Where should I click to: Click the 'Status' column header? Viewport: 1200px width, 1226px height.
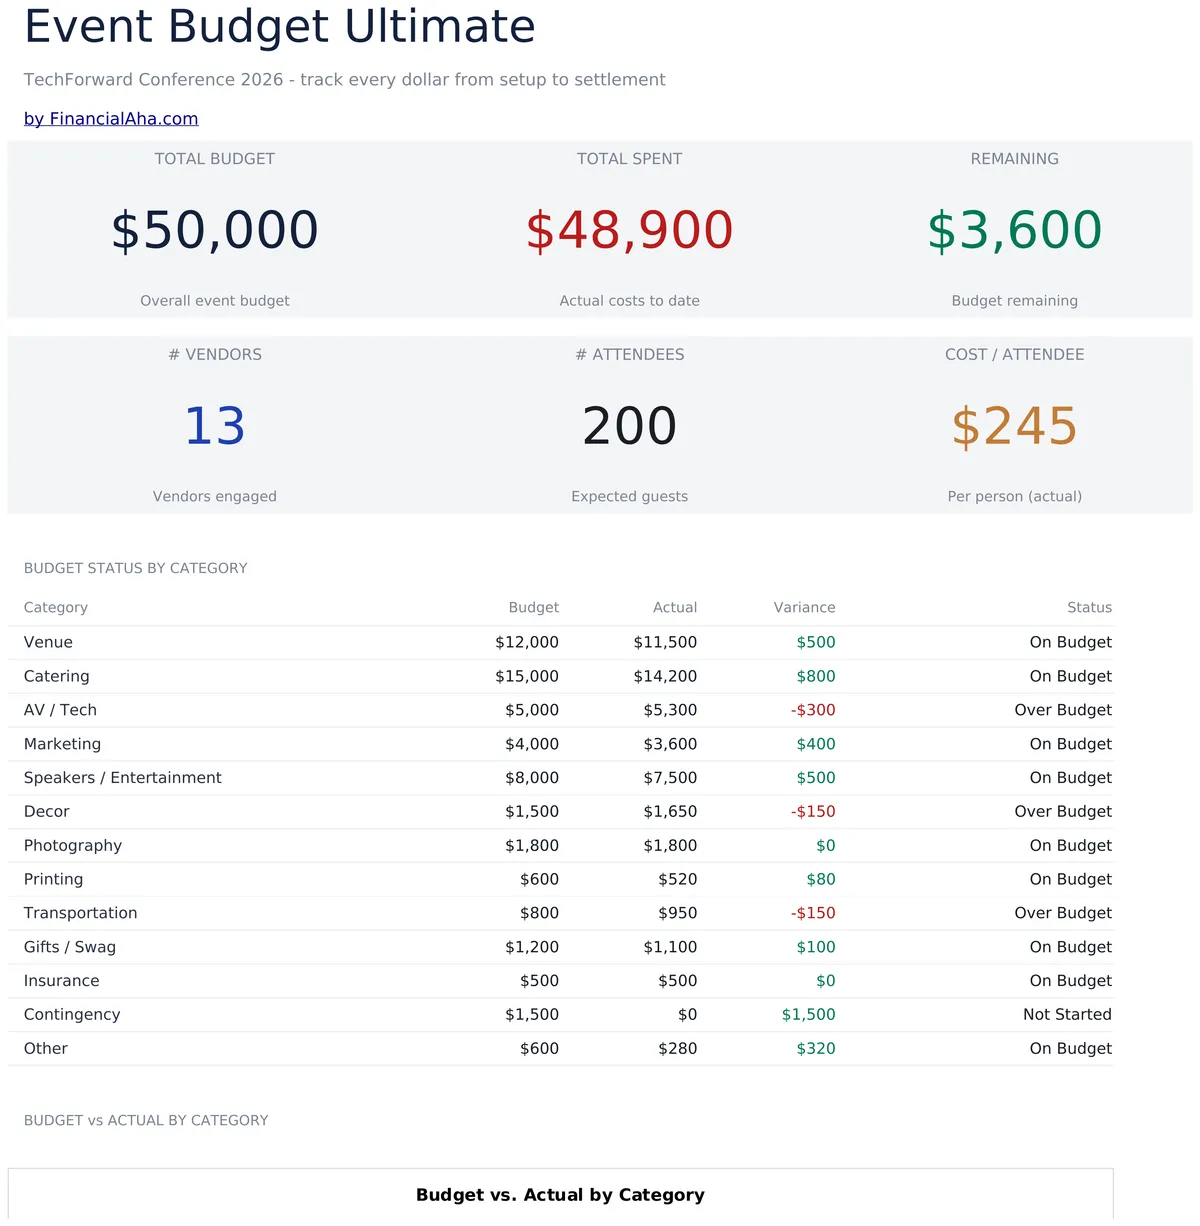tap(1090, 608)
